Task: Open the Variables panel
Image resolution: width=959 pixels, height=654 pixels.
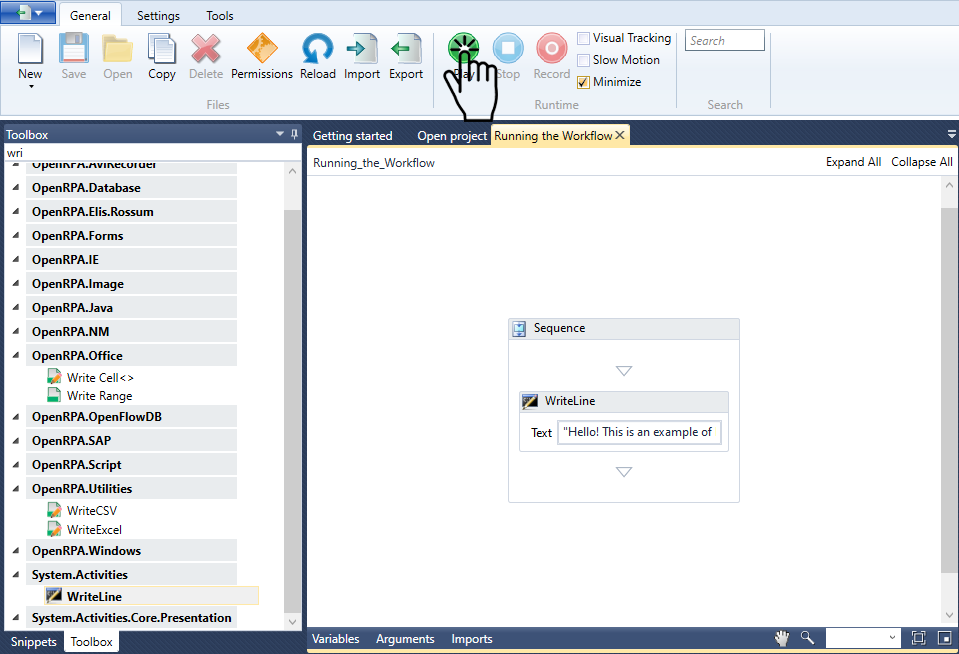Action: 336,639
